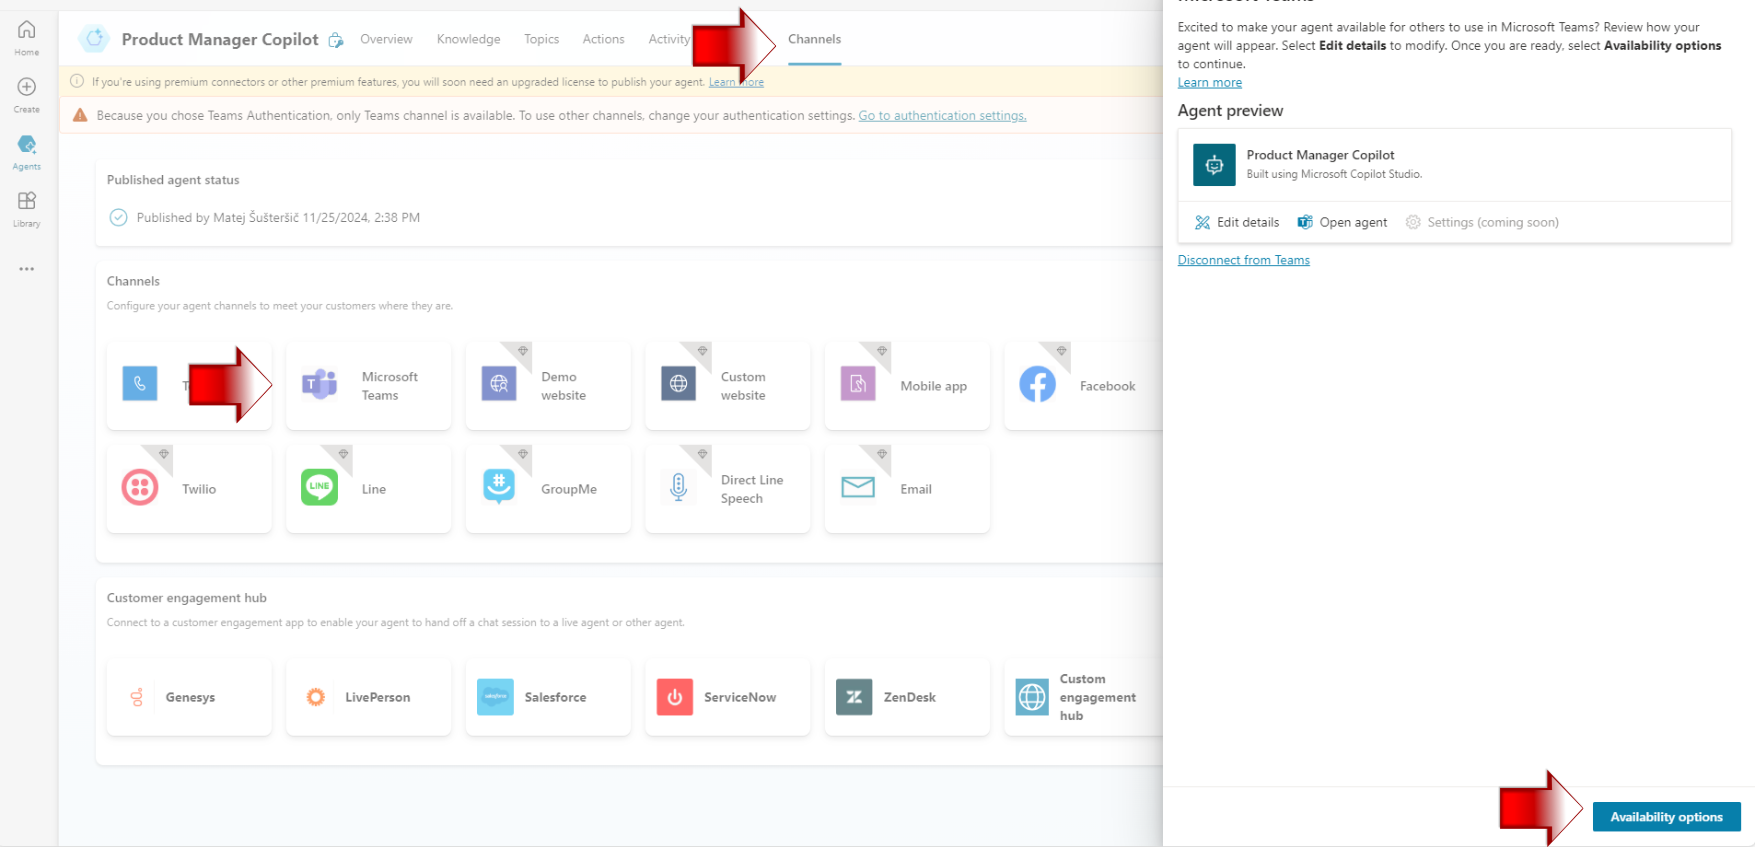Select the Direct Line Speech tile

(728, 489)
